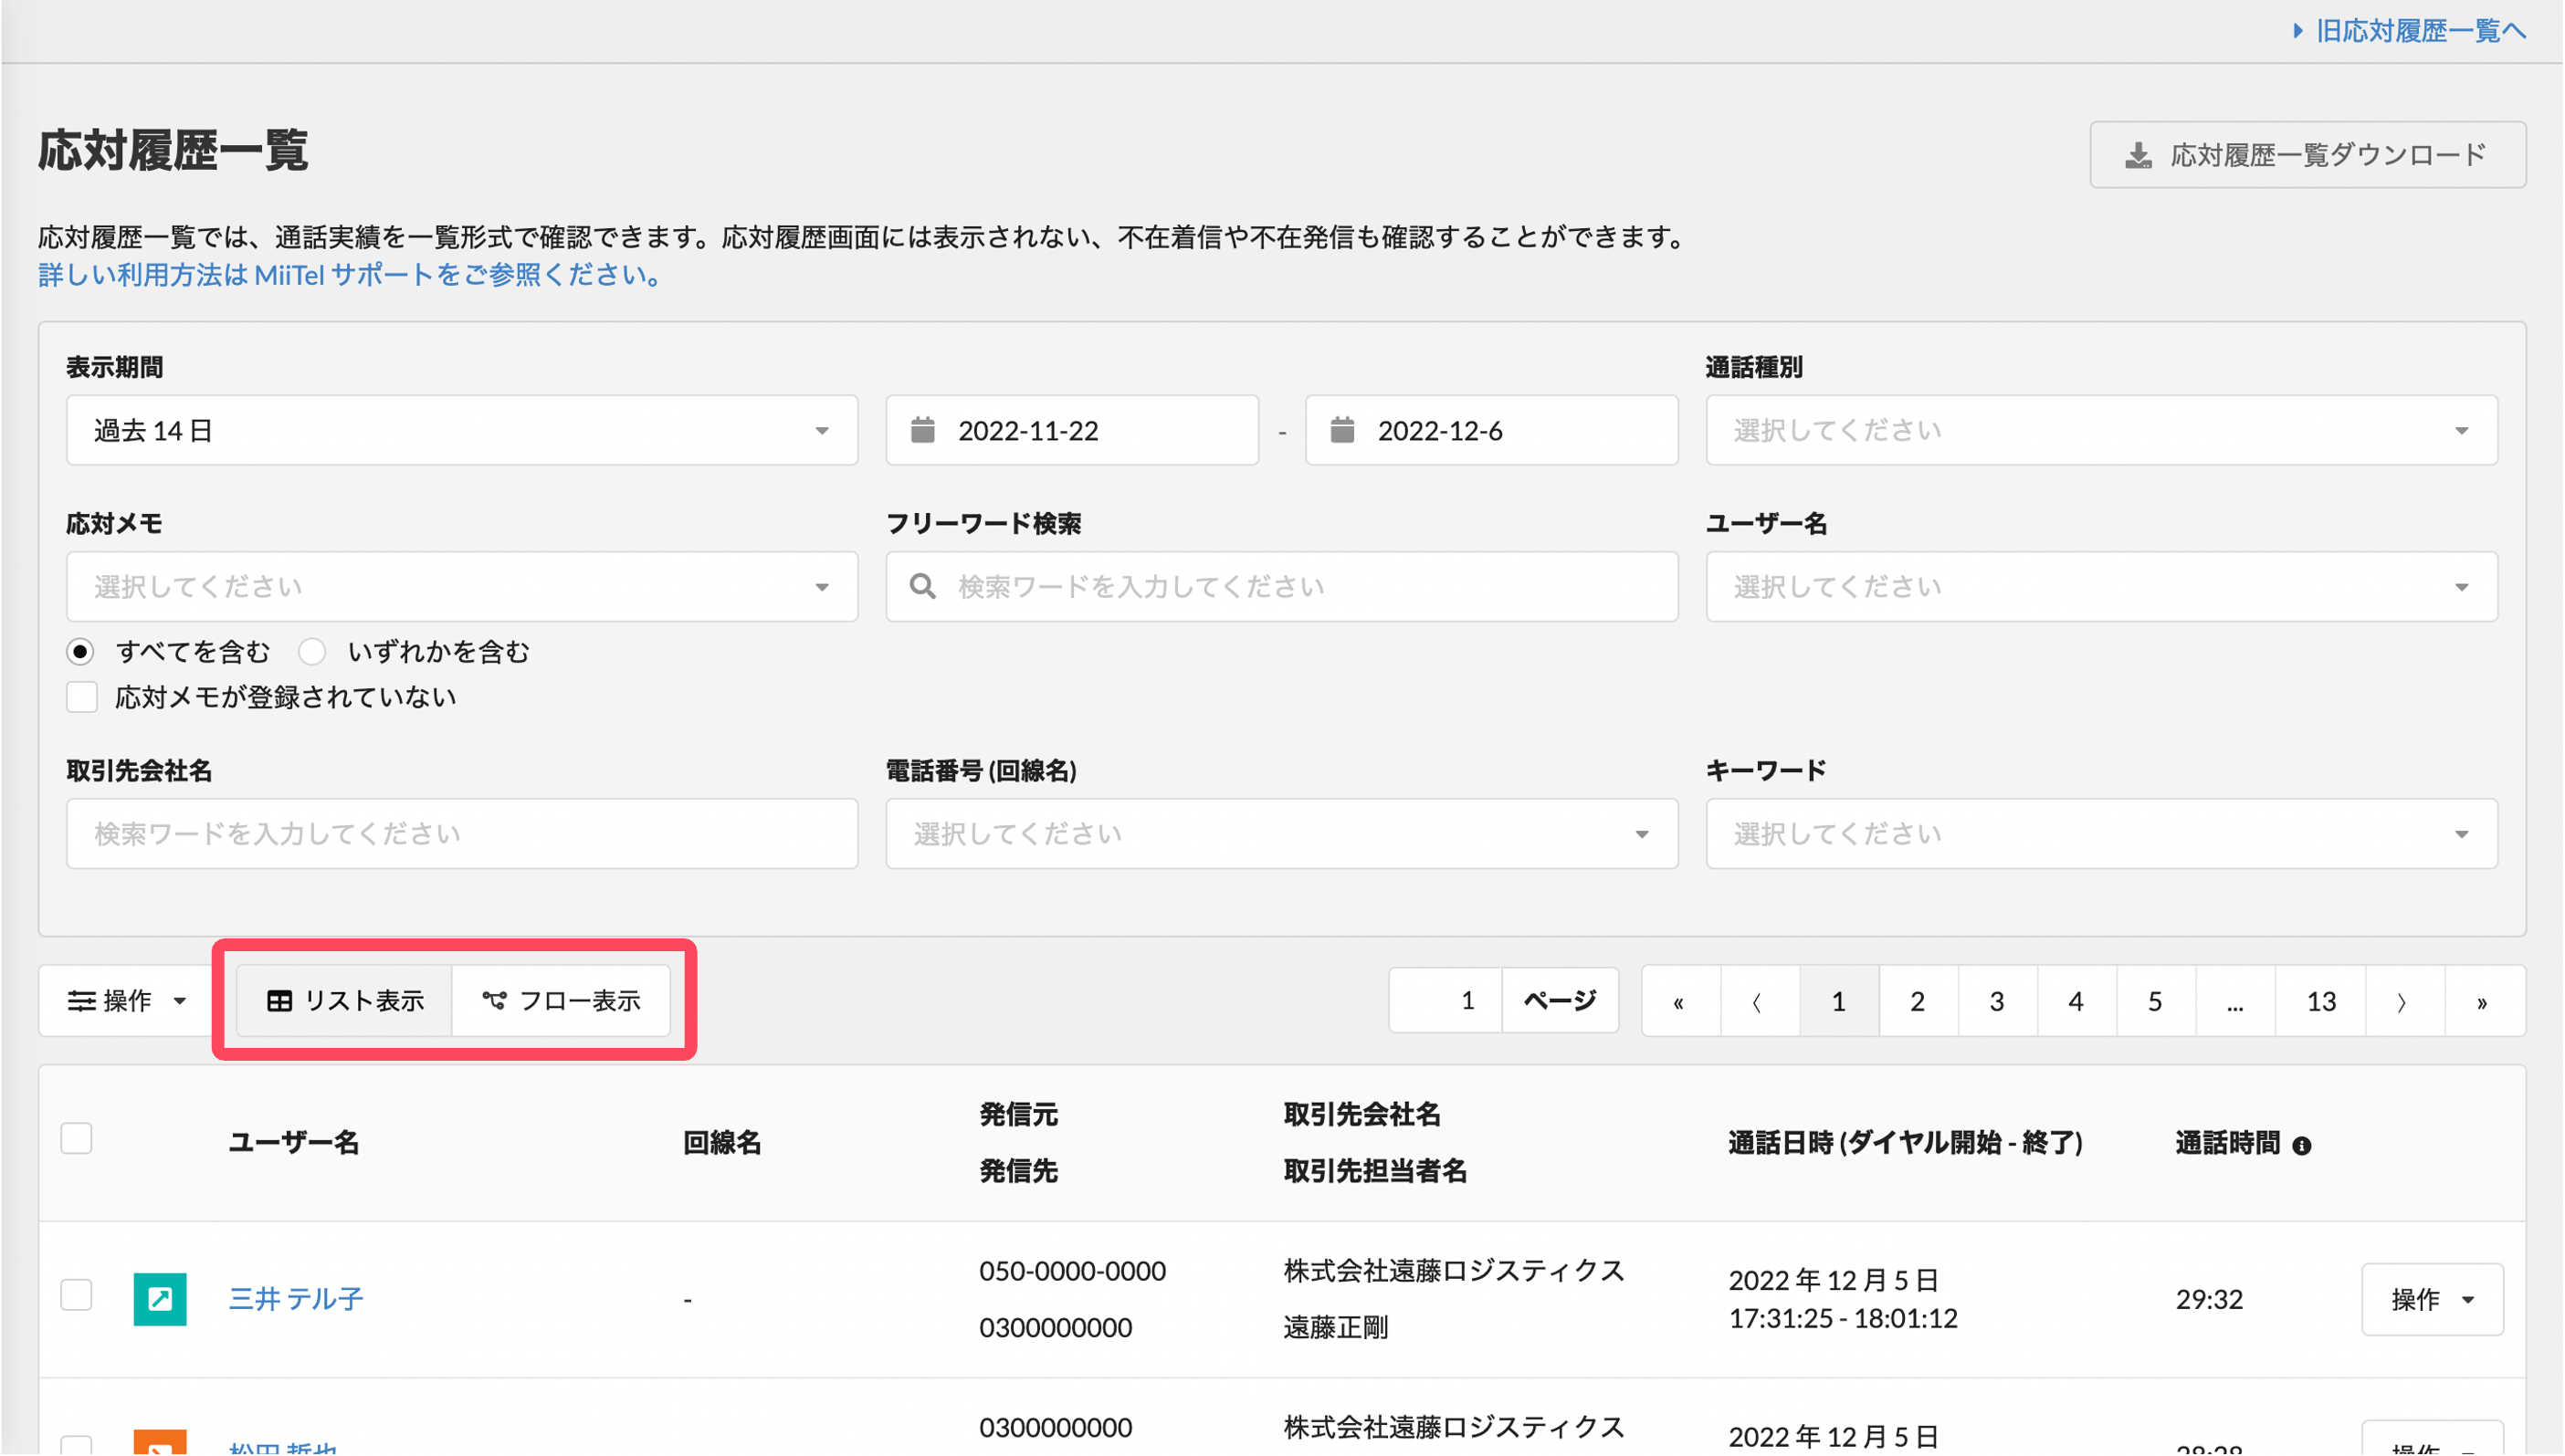Go to page 2
Viewport: 2565px width, 1456px height.
1918,1001
